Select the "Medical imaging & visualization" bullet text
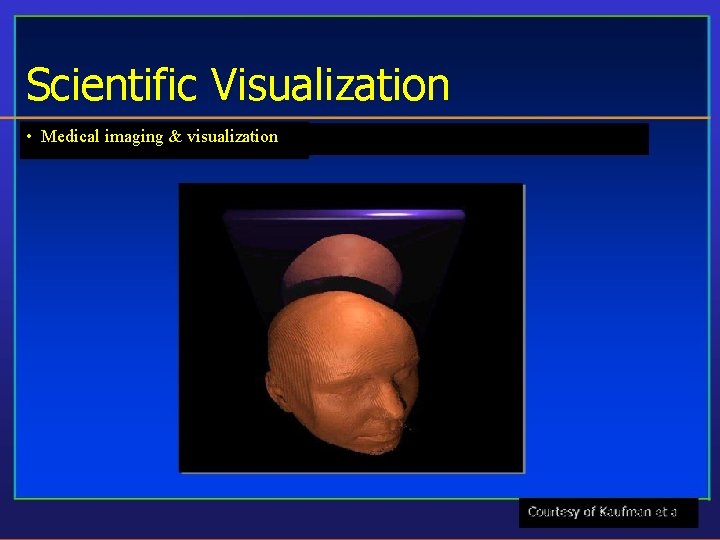Screen dimensions: 720x540 159,137
